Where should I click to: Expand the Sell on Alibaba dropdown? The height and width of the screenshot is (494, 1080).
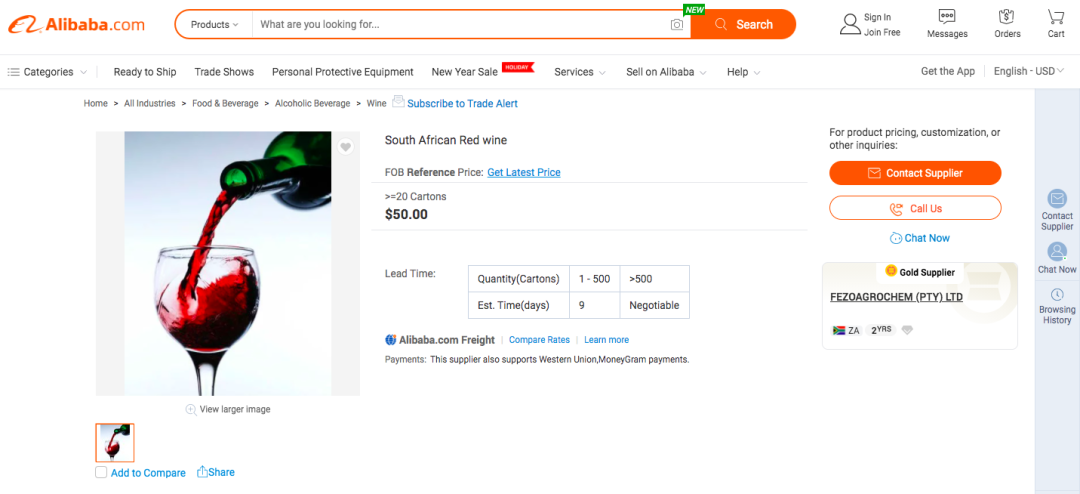pos(666,72)
